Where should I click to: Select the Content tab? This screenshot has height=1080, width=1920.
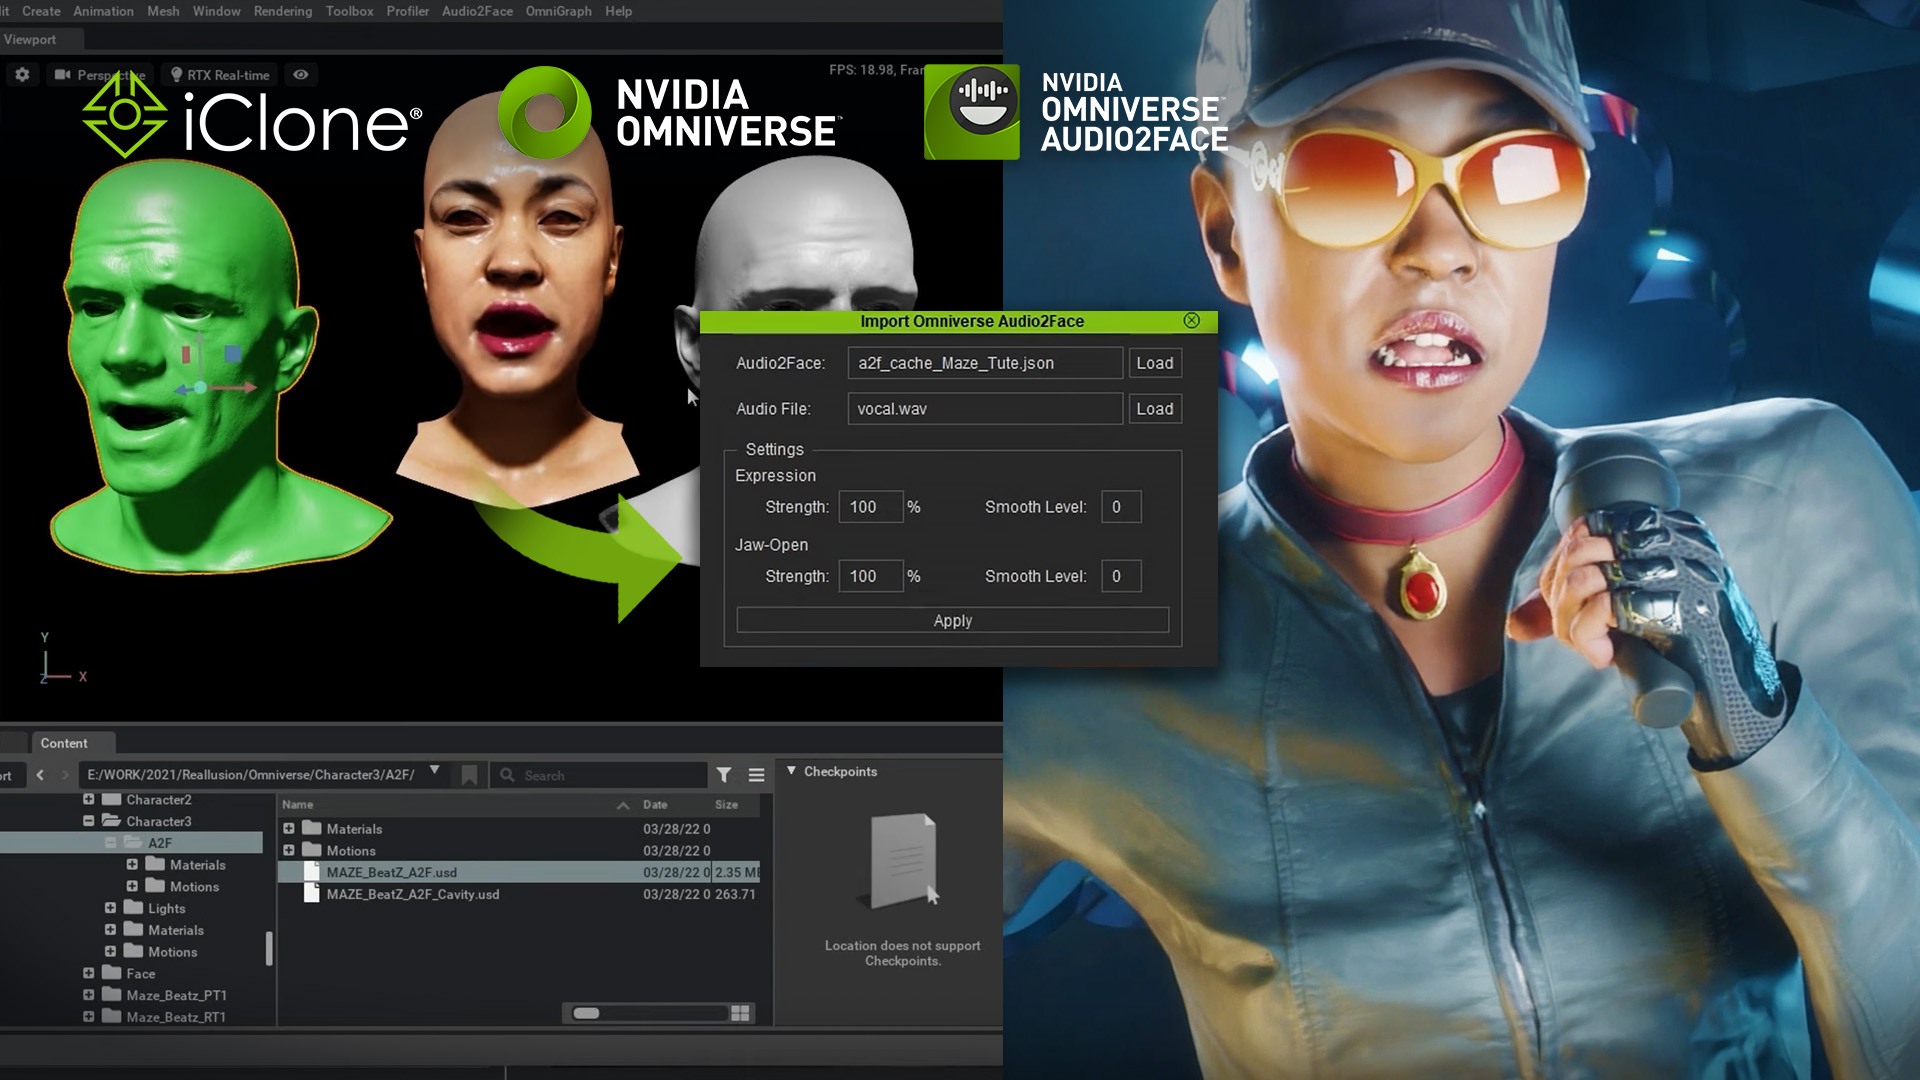pos(64,743)
